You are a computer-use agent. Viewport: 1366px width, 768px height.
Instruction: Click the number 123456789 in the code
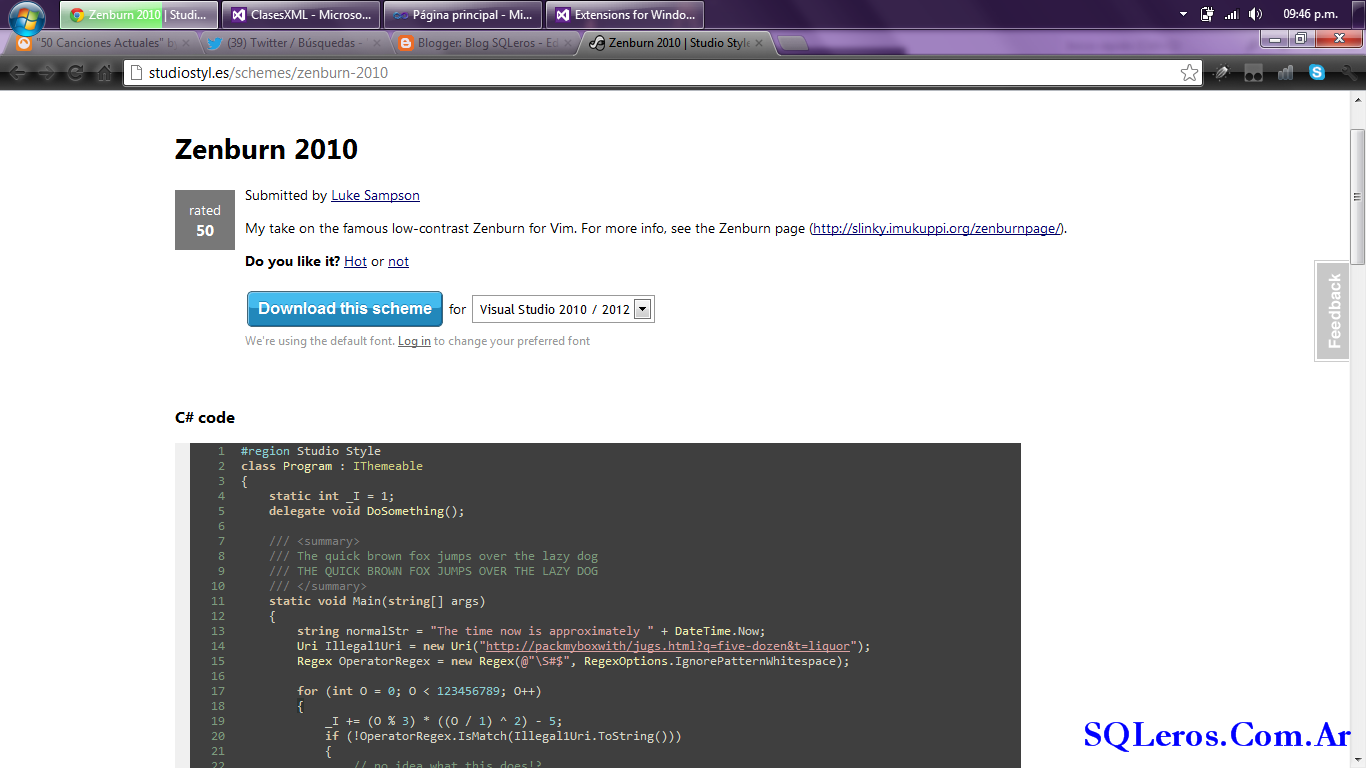click(475, 691)
